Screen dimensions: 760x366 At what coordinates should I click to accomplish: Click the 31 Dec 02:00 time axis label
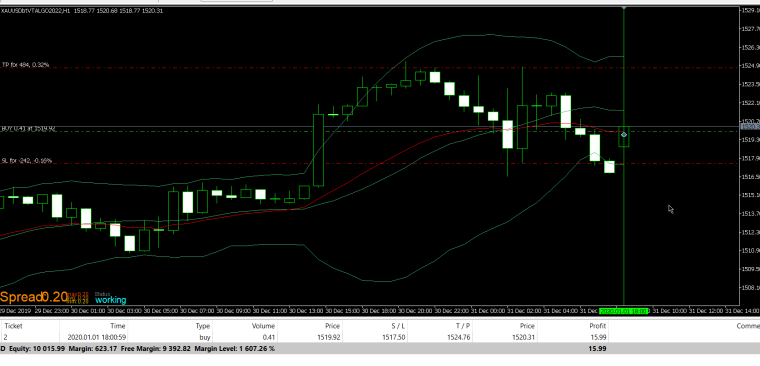point(524,311)
